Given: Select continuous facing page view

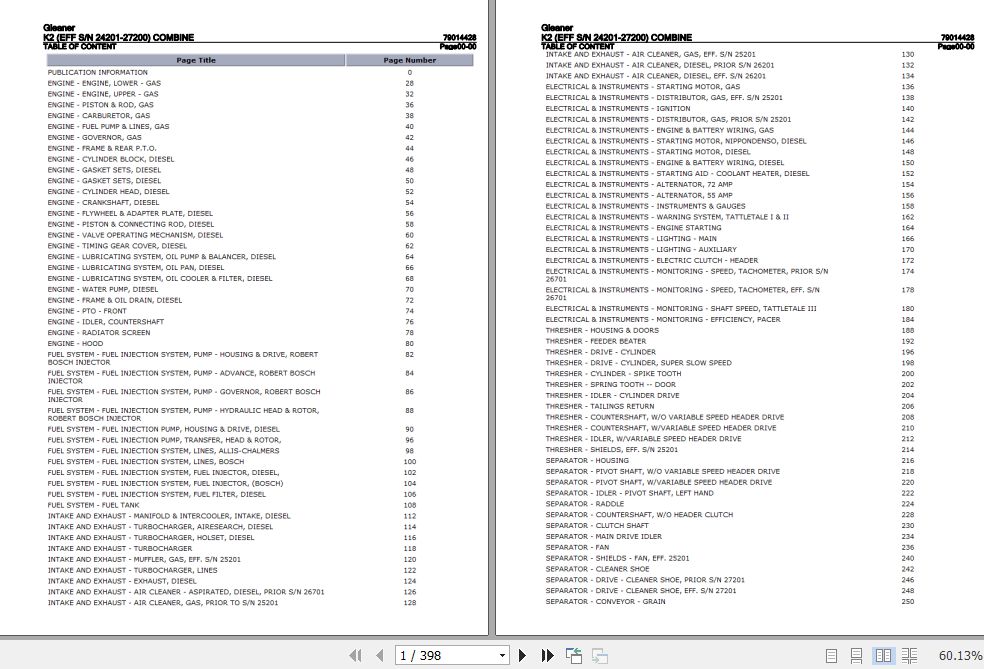Looking at the screenshot, I should [909, 656].
